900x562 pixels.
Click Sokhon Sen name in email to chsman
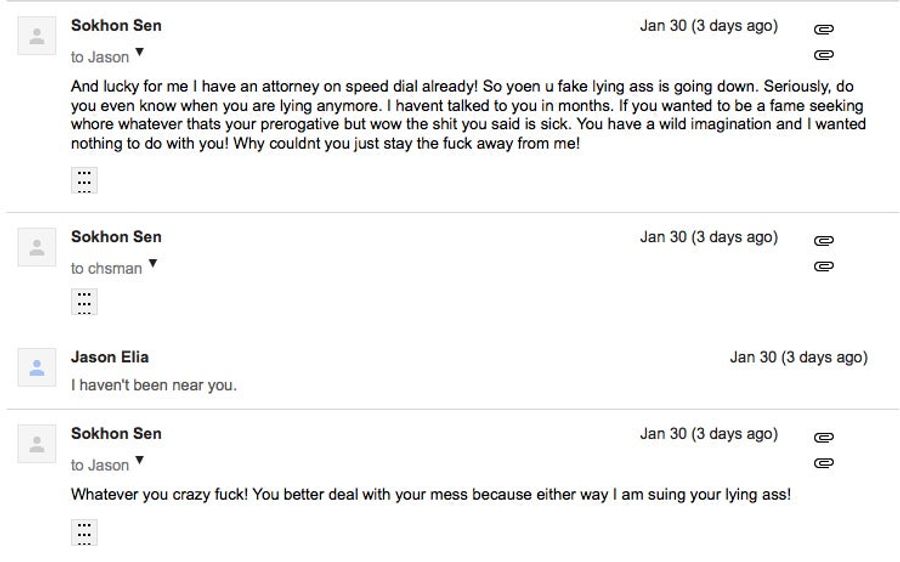pos(117,237)
